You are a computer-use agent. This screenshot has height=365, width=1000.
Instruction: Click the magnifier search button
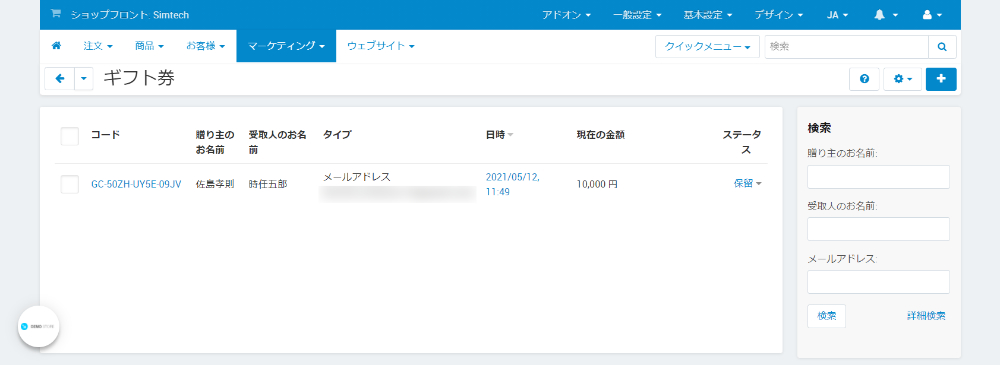pyautogui.click(x=942, y=47)
